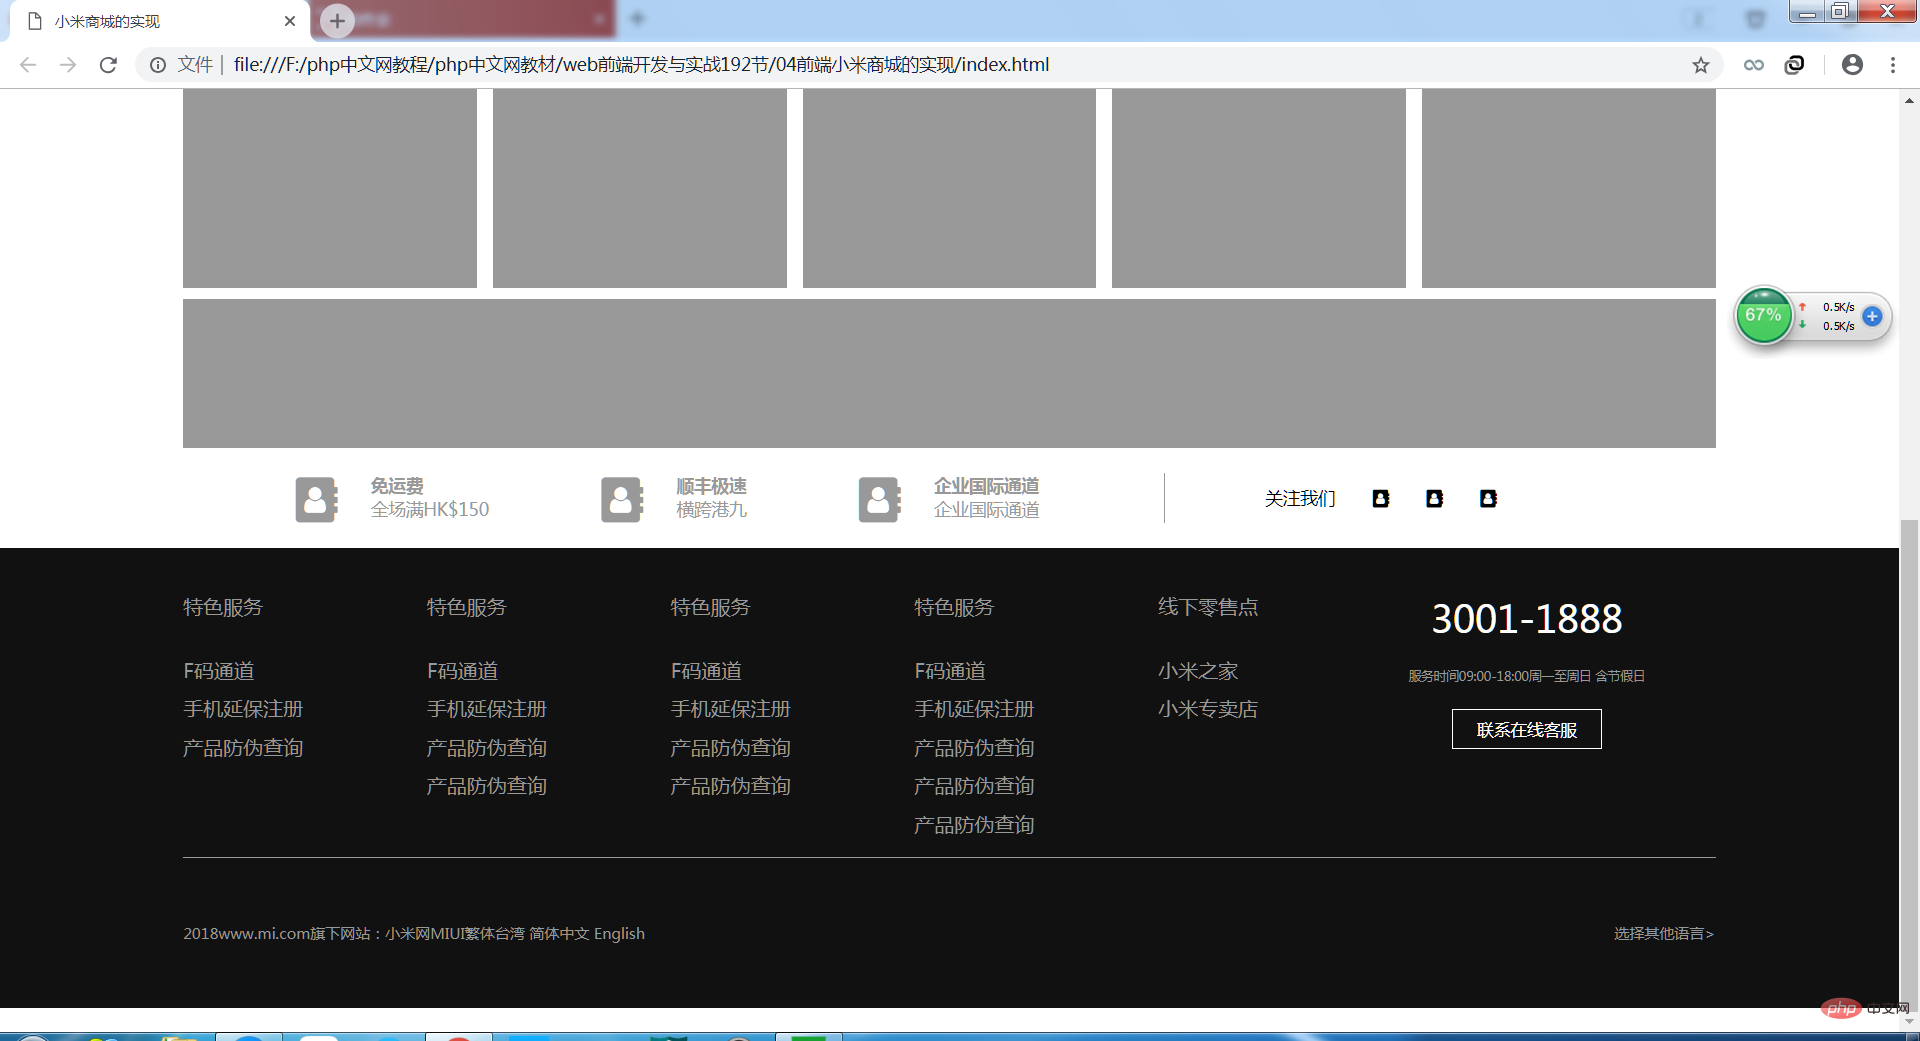The width and height of the screenshot is (1920, 1041).
Task: Click the wide gray banner placeholder
Action: pos(949,373)
